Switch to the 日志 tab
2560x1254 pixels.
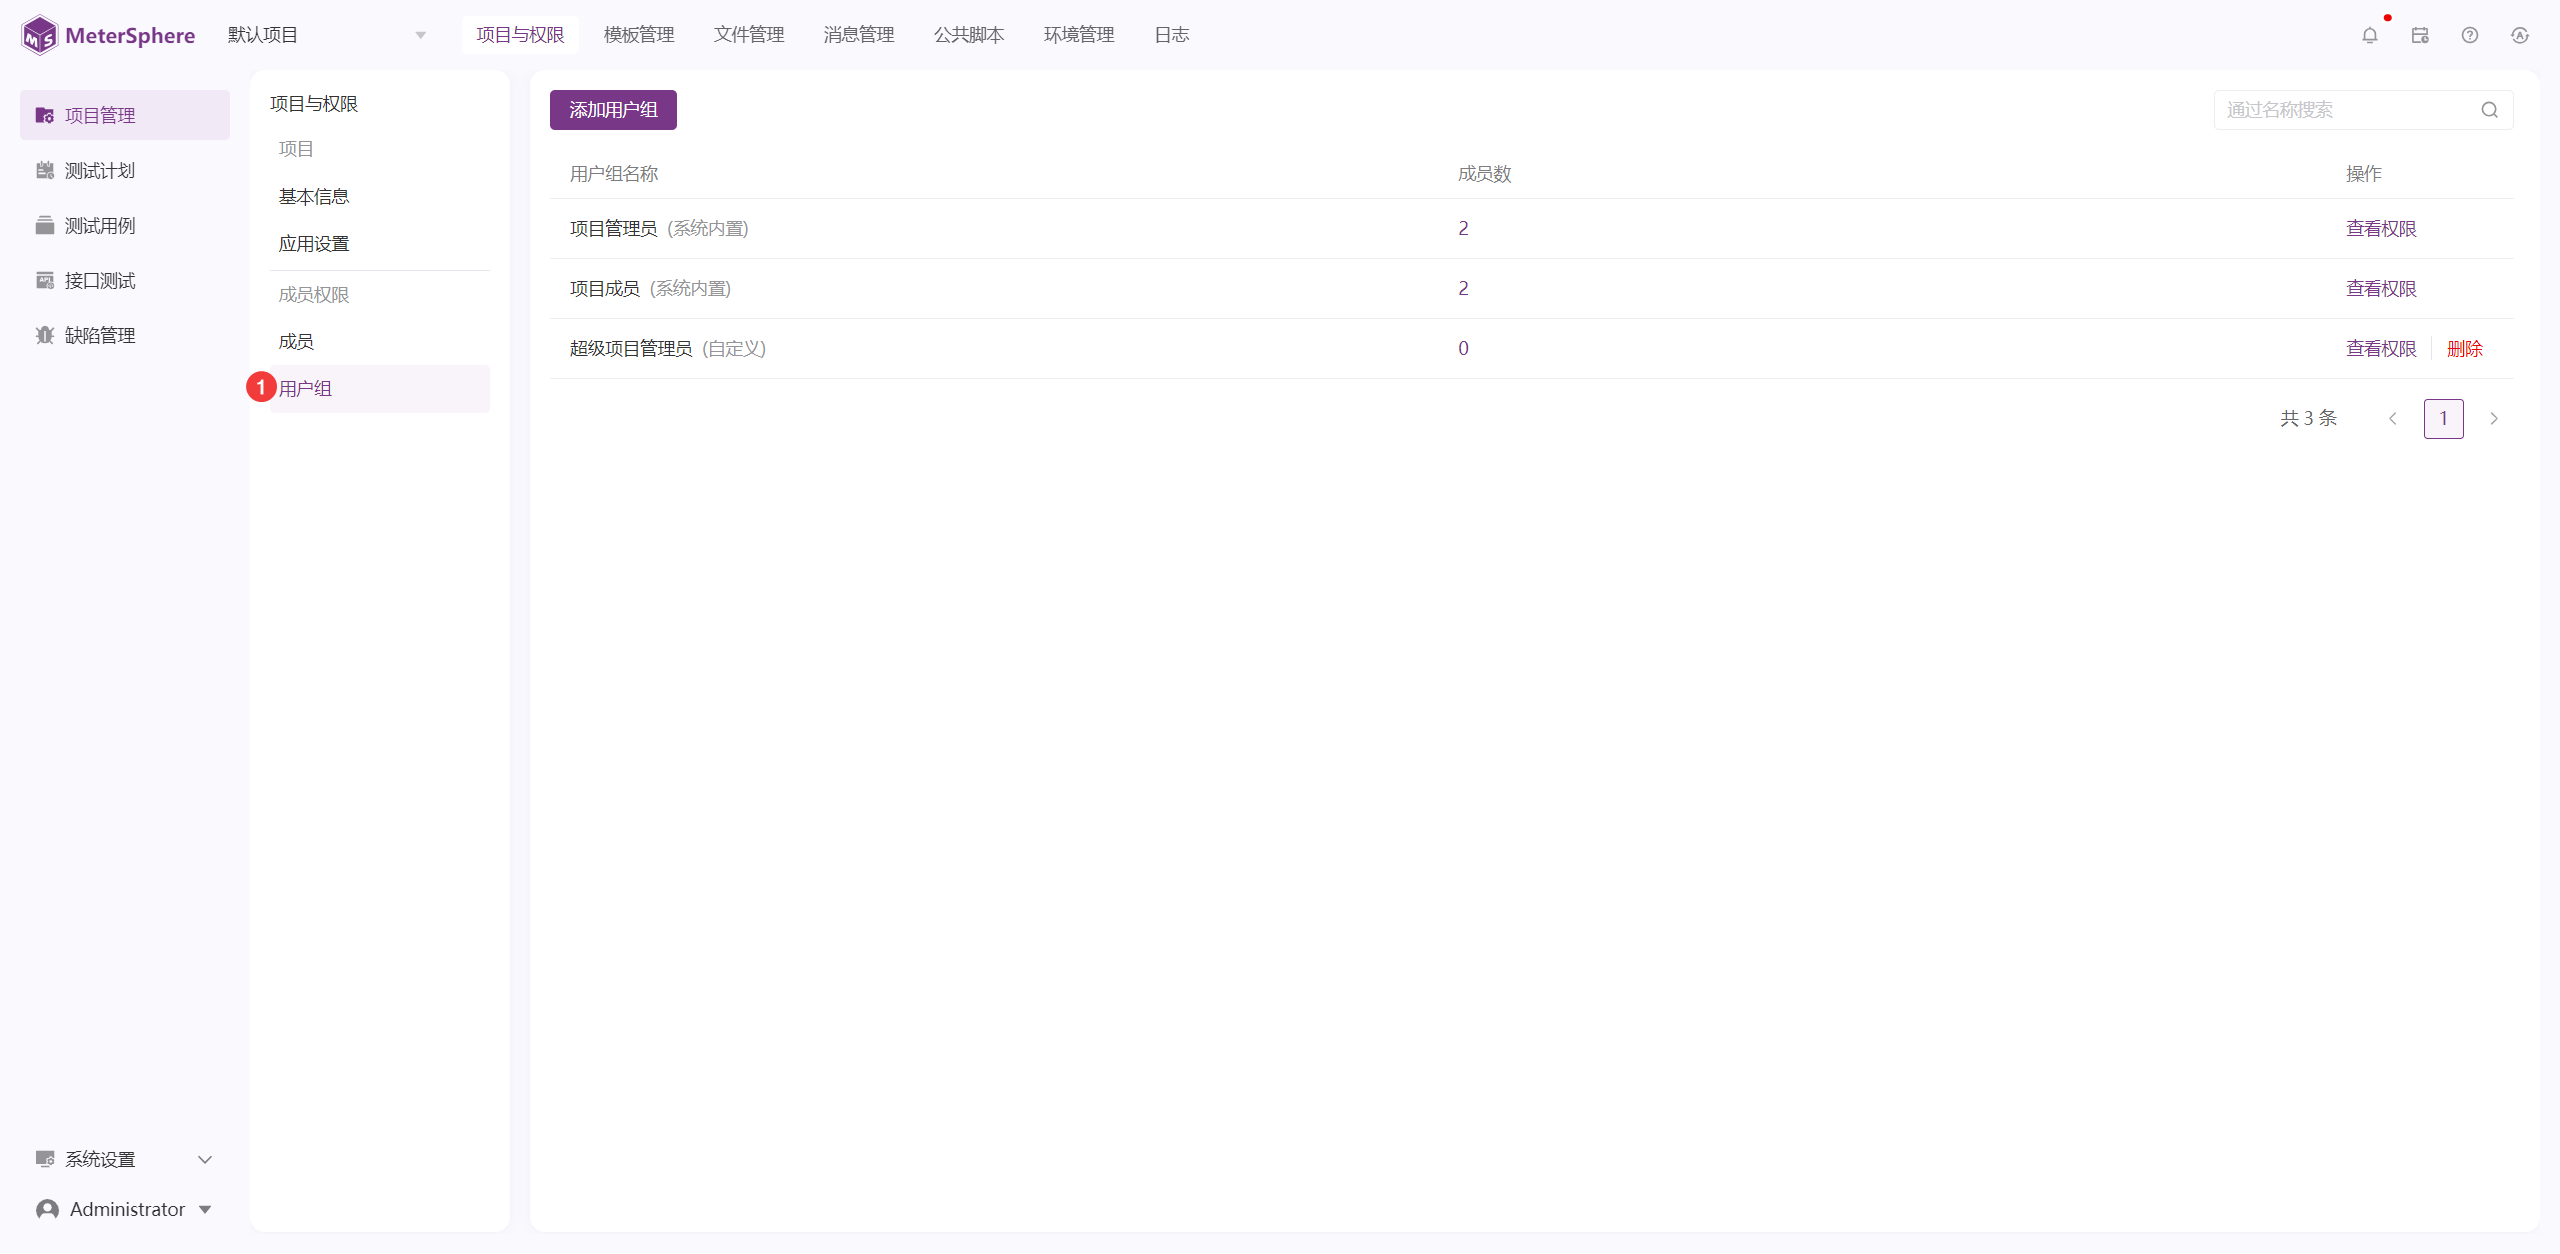click(x=1172, y=35)
